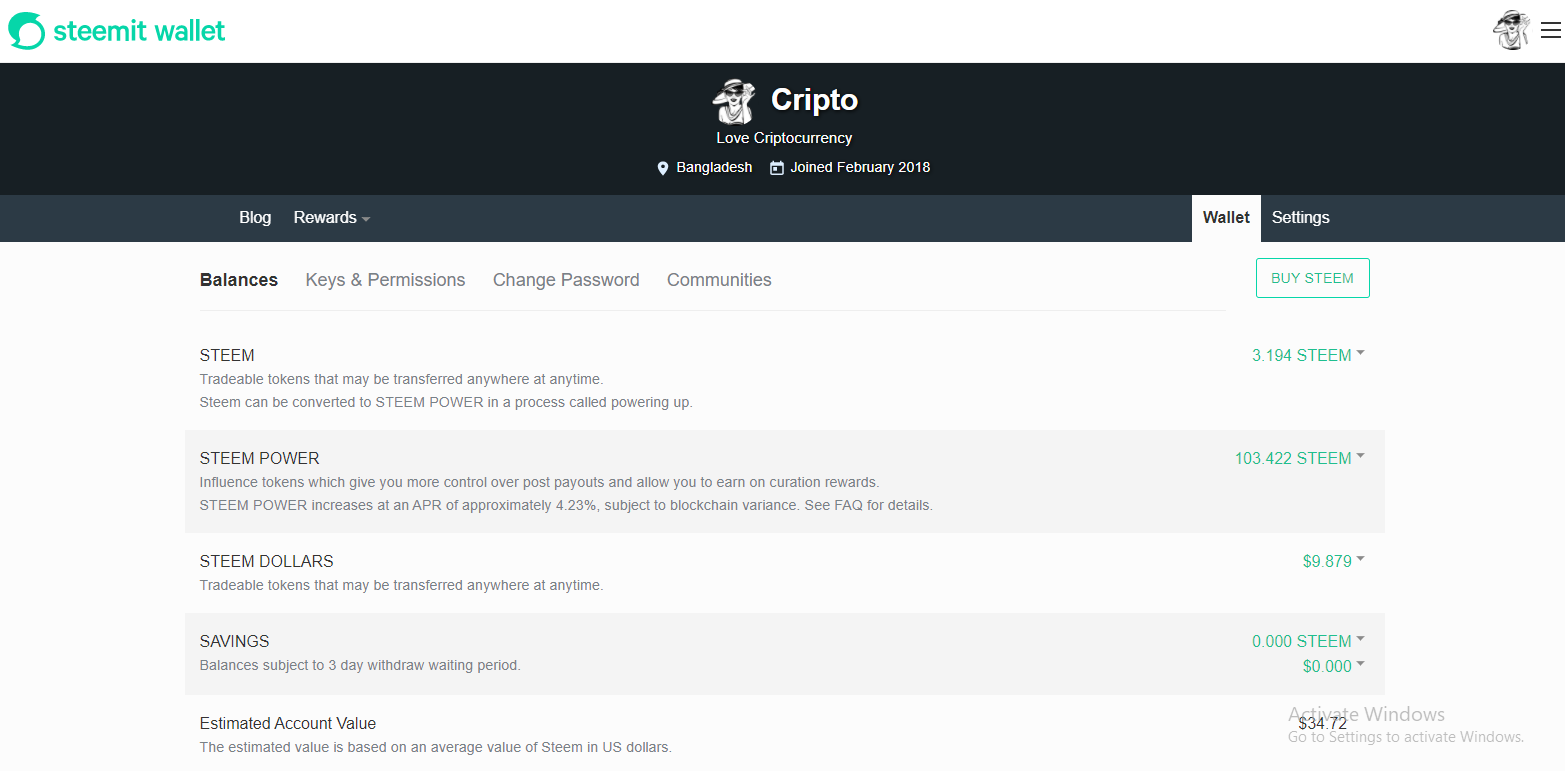Click the 'Joined February 2018' text

[x=860, y=168]
